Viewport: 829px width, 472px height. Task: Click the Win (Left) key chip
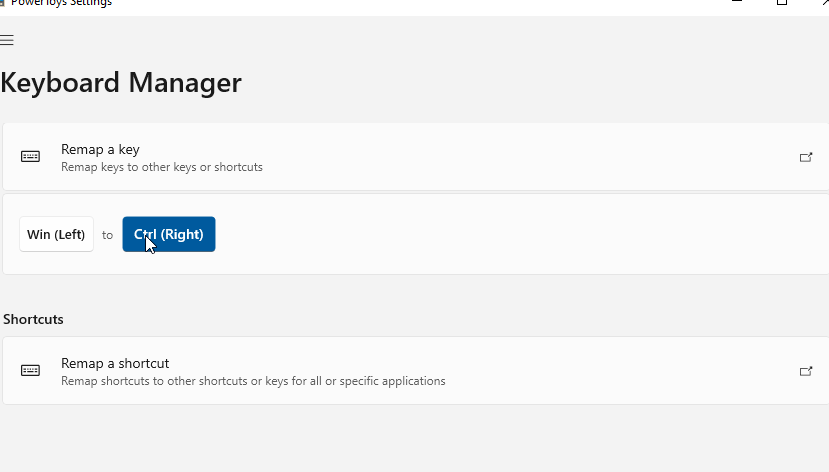(x=56, y=234)
